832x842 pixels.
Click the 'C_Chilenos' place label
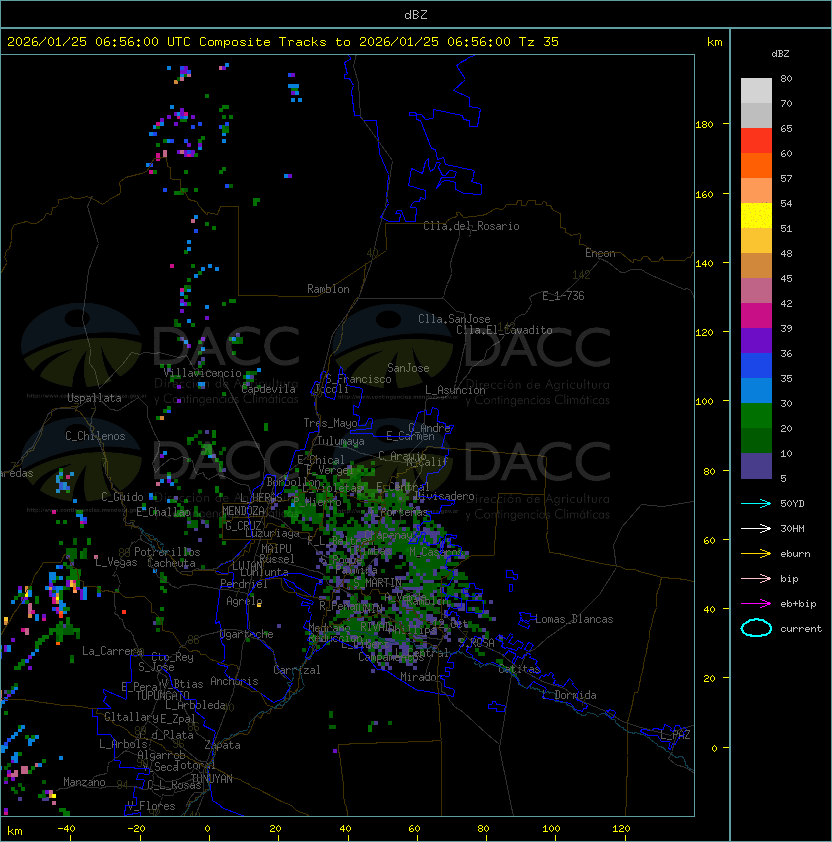pos(95,436)
